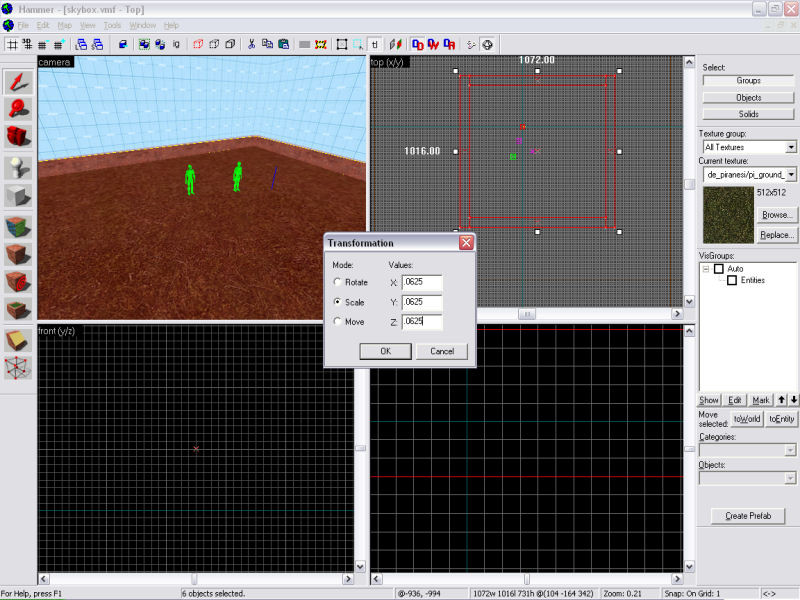Collapse the Auto group in VisGroups
The height and width of the screenshot is (600, 800).
[706, 269]
